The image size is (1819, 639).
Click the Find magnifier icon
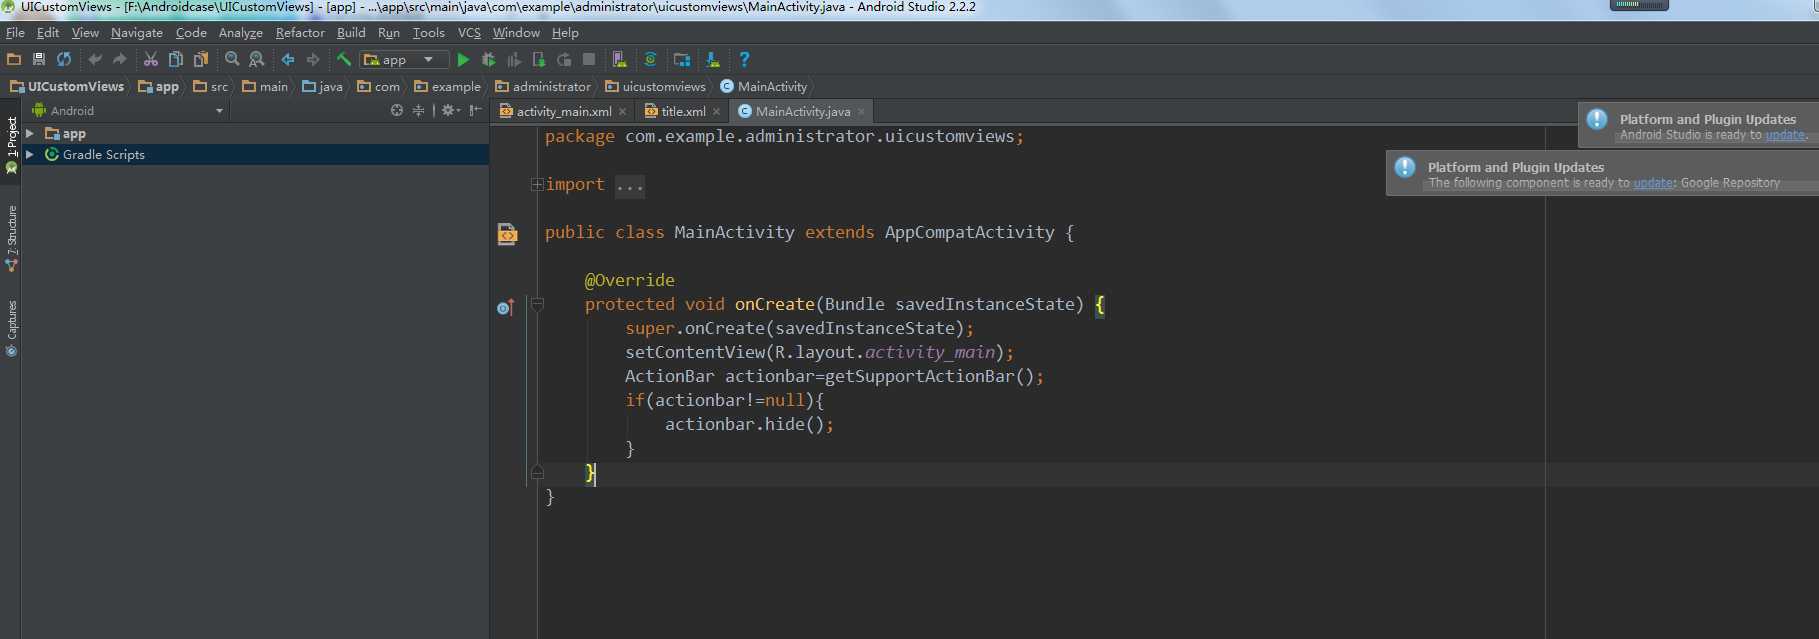tap(232, 59)
